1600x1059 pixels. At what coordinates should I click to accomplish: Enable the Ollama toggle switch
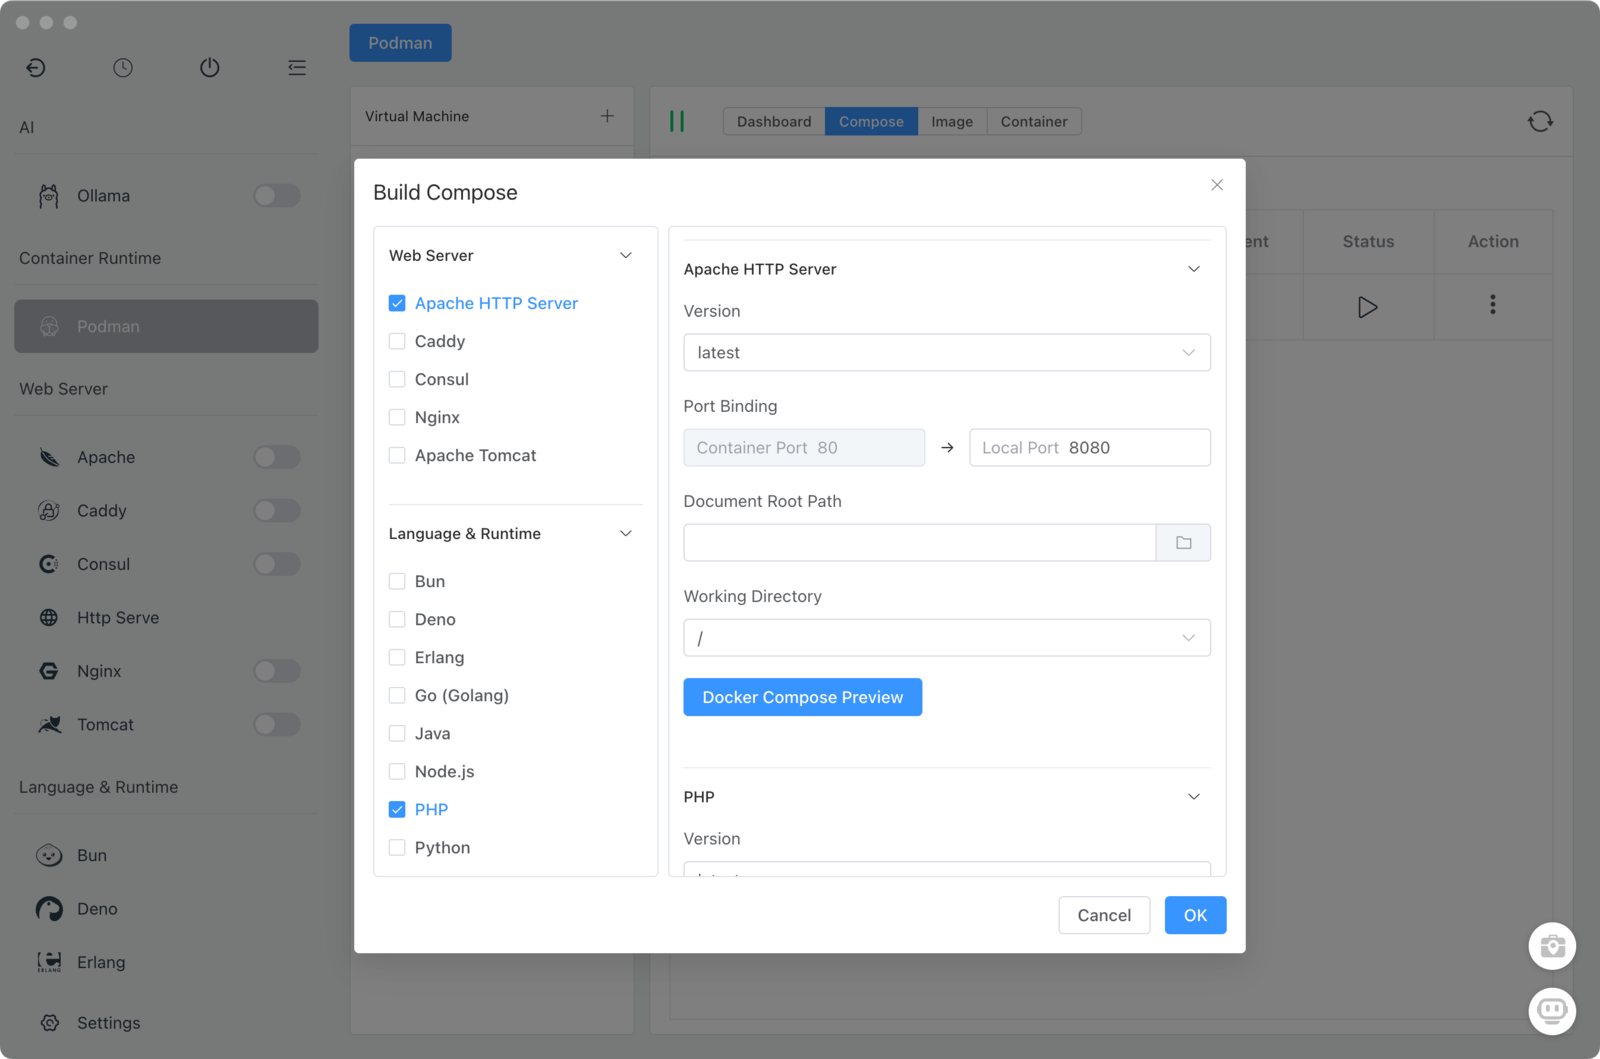[277, 196]
